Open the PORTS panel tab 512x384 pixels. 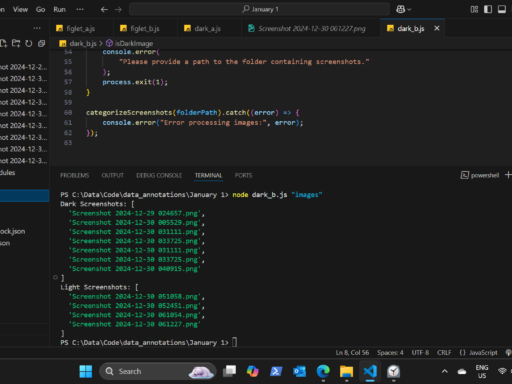coord(243,175)
